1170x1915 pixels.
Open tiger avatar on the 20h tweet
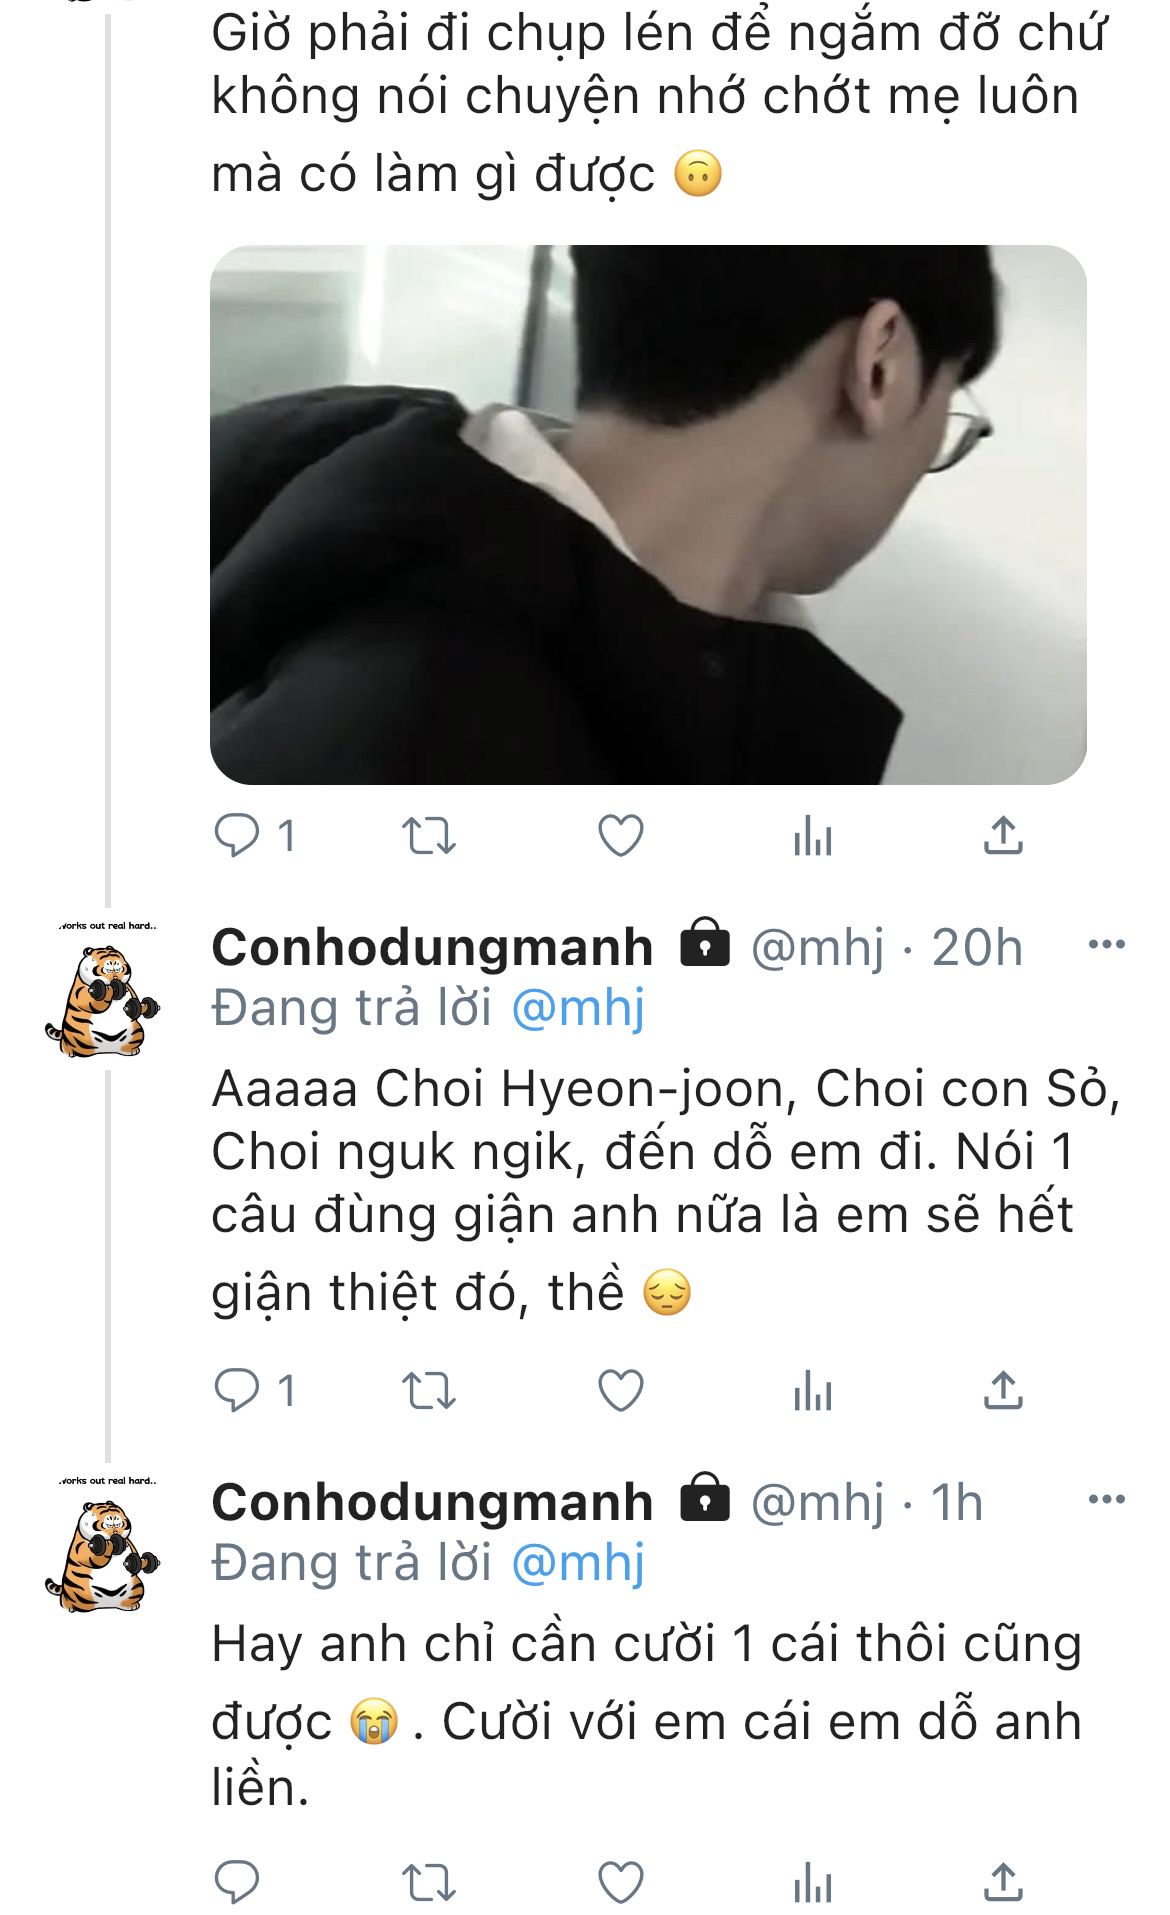103,995
